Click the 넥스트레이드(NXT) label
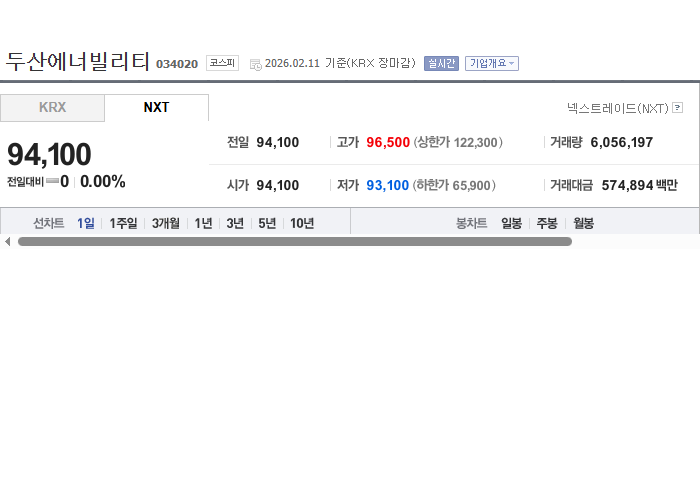The width and height of the screenshot is (700, 490). pyautogui.click(x=618, y=108)
